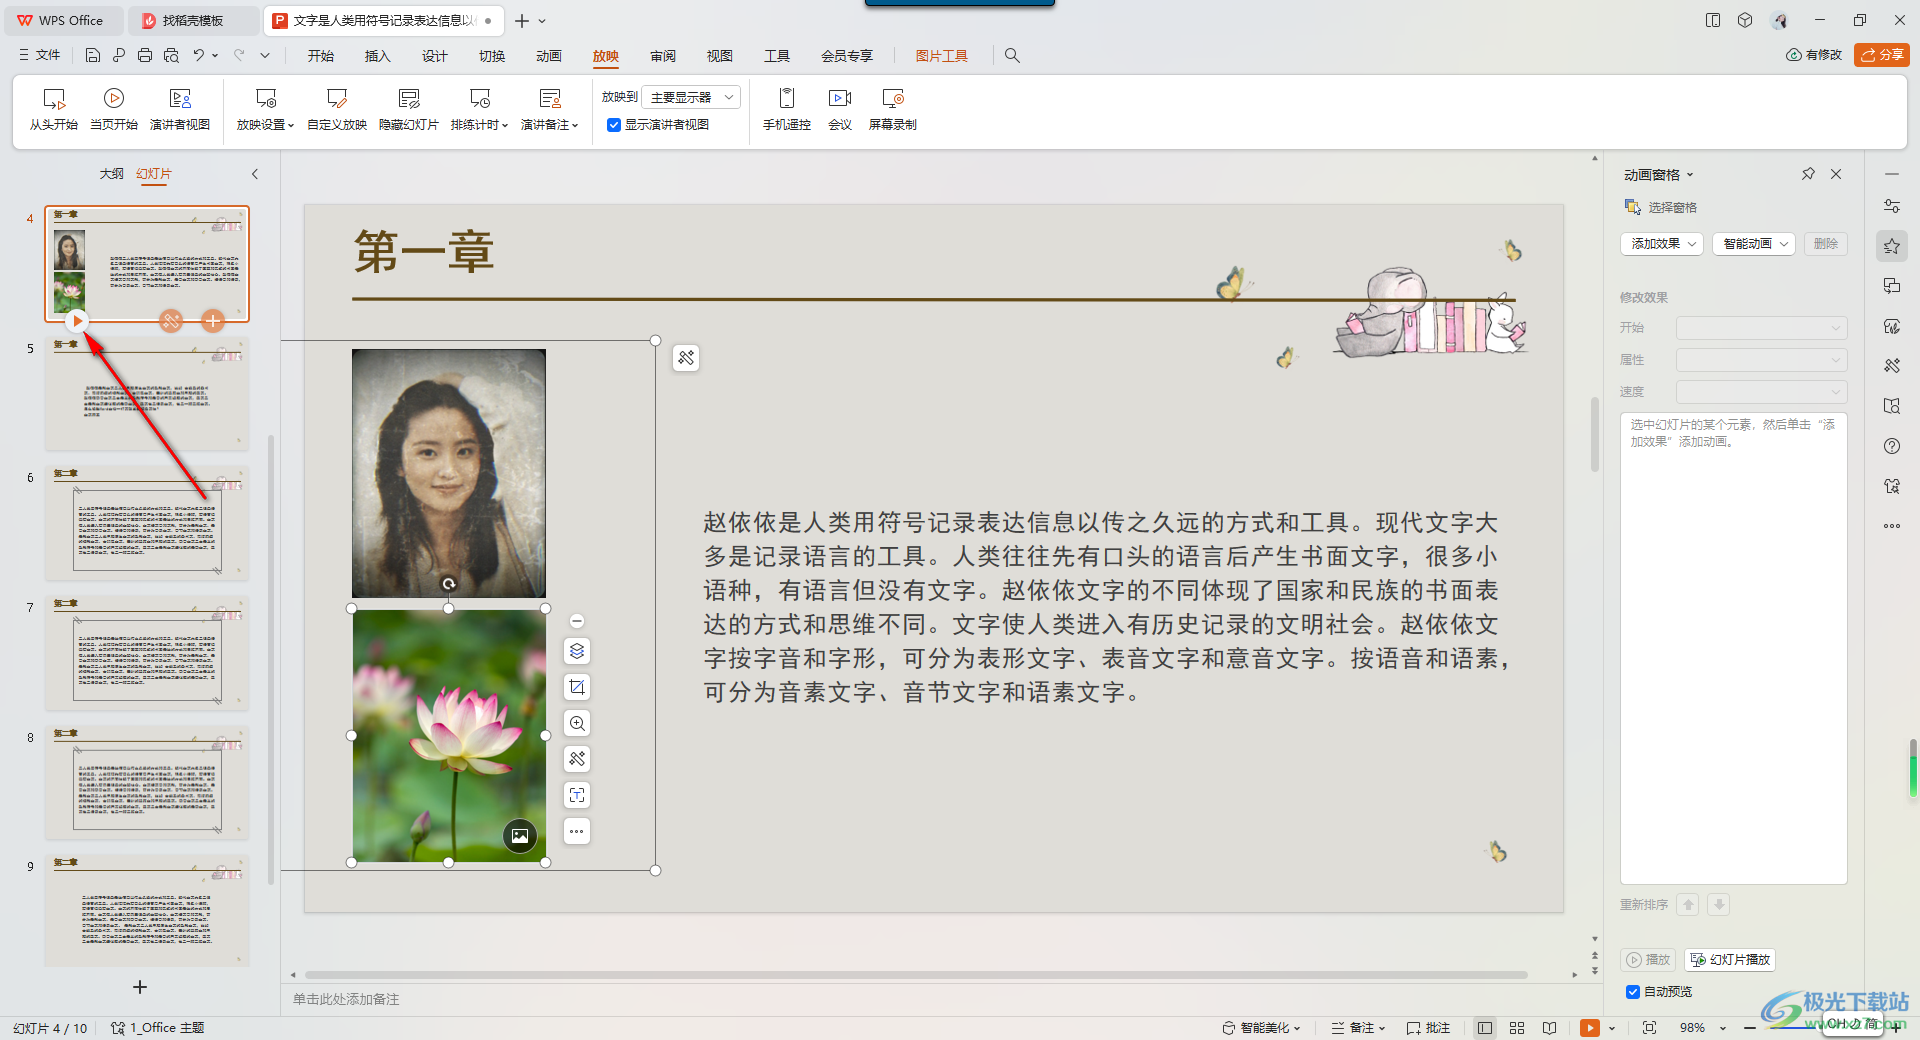Start slideshow from the beginning (从头开始)
1920x1040 pixels.
(54, 109)
